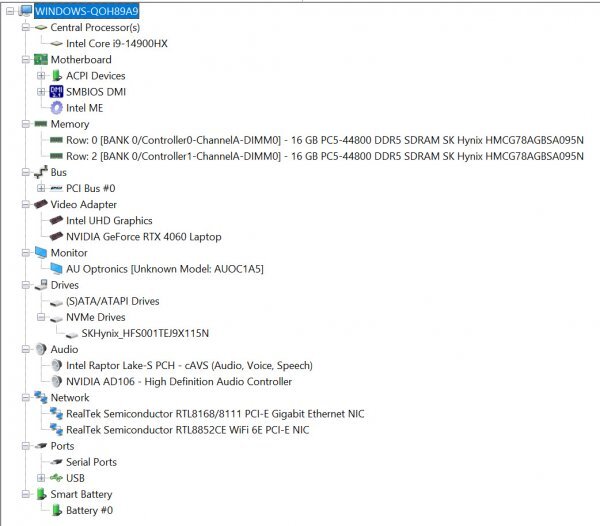Click the Drives category icon
This screenshot has width=600, height=526.
[41, 285]
